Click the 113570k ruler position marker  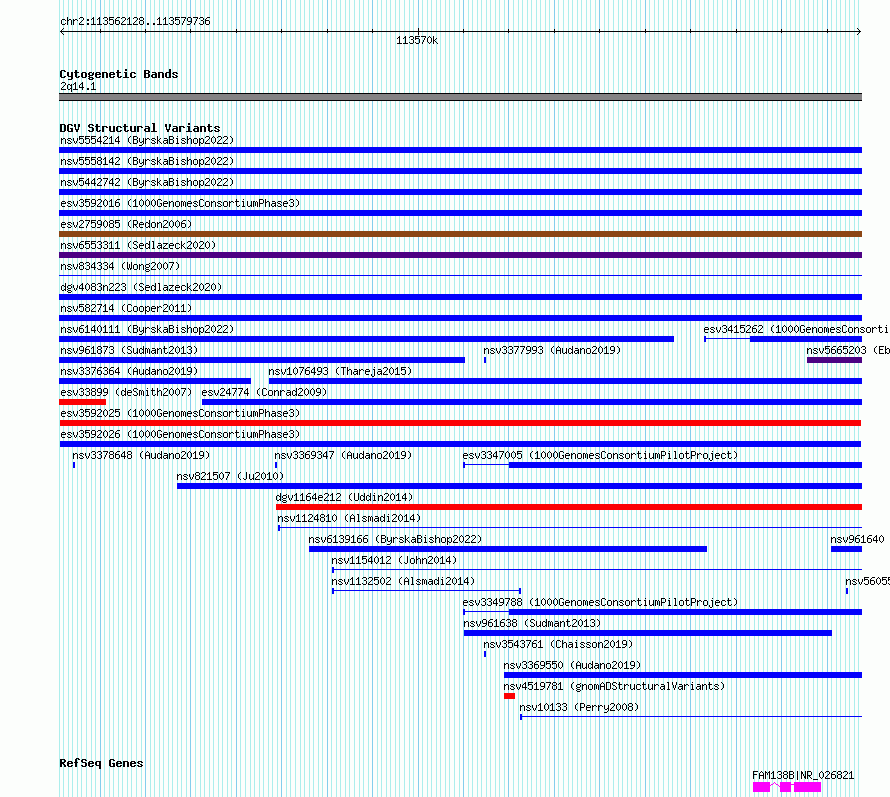click(417, 40)
